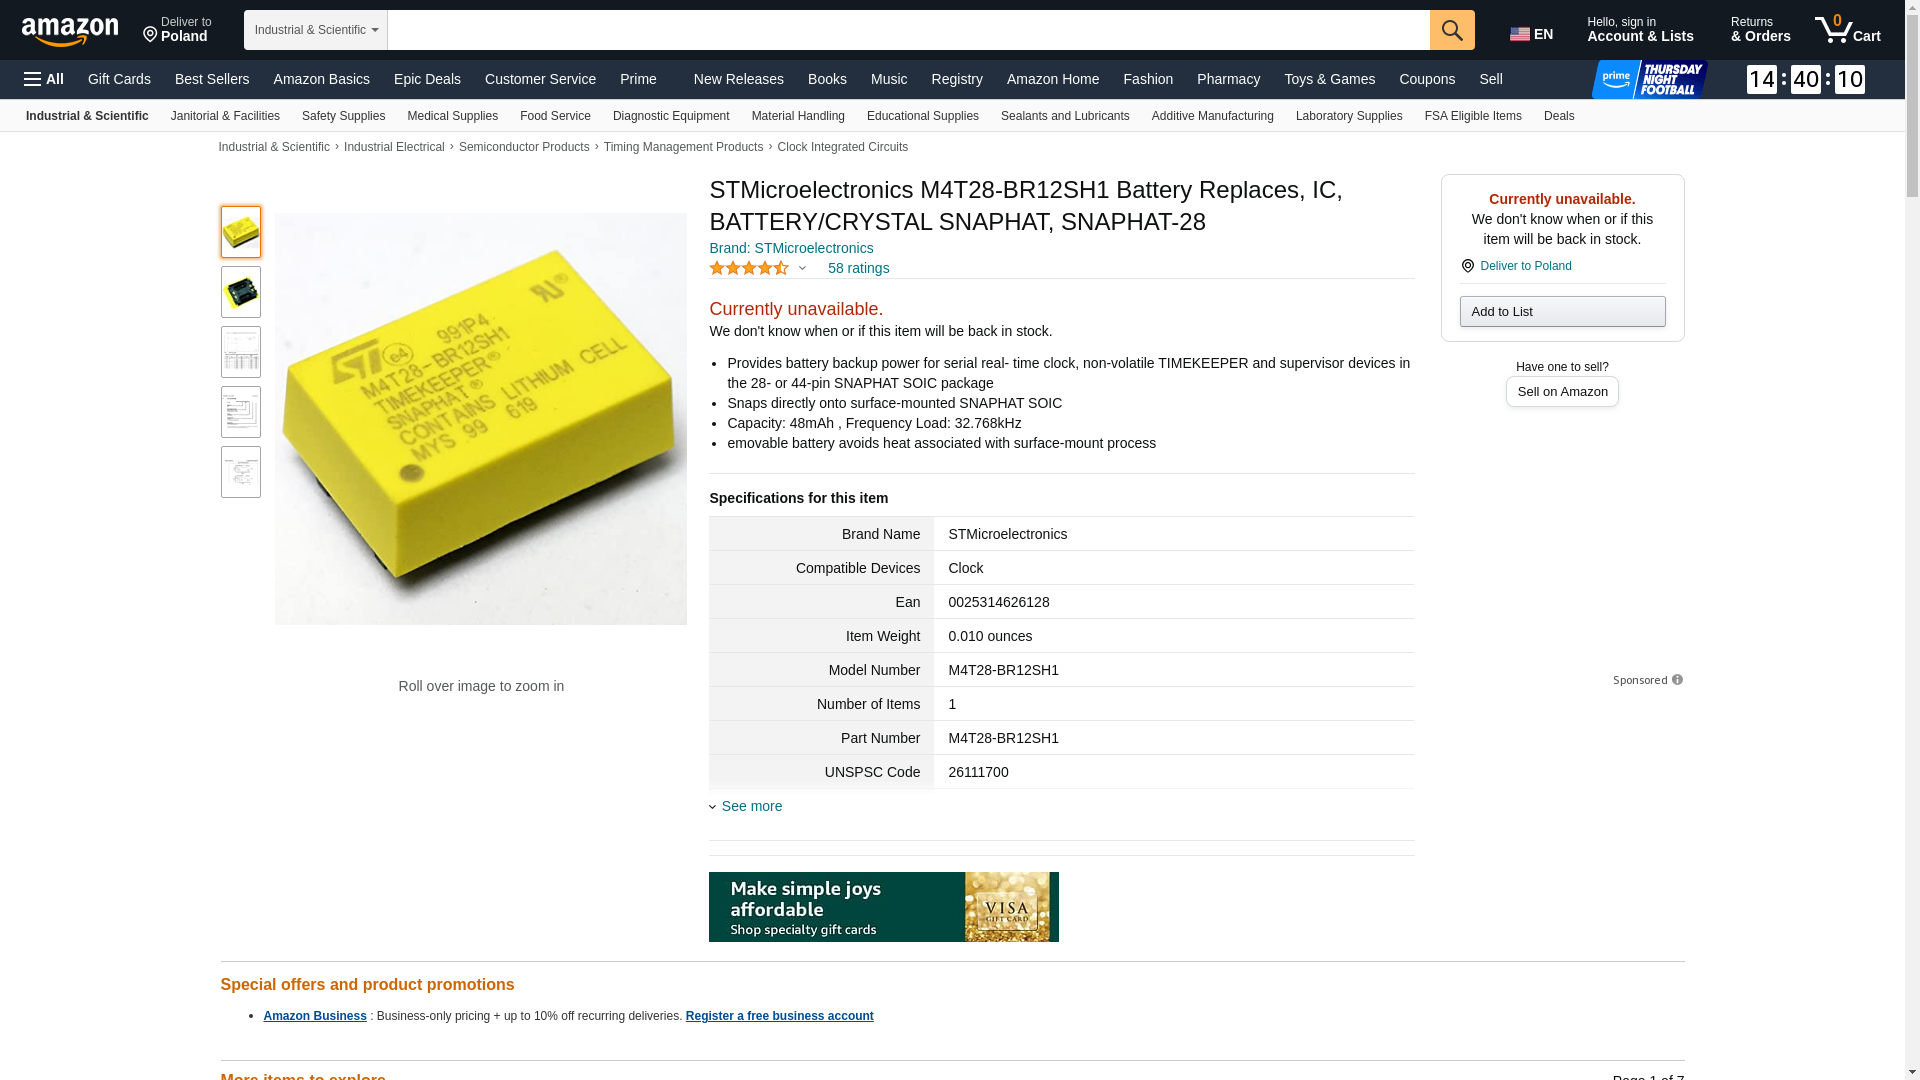Click the Add to List button
This screenshot has height=1080, width=1920.
(1561, 311)
